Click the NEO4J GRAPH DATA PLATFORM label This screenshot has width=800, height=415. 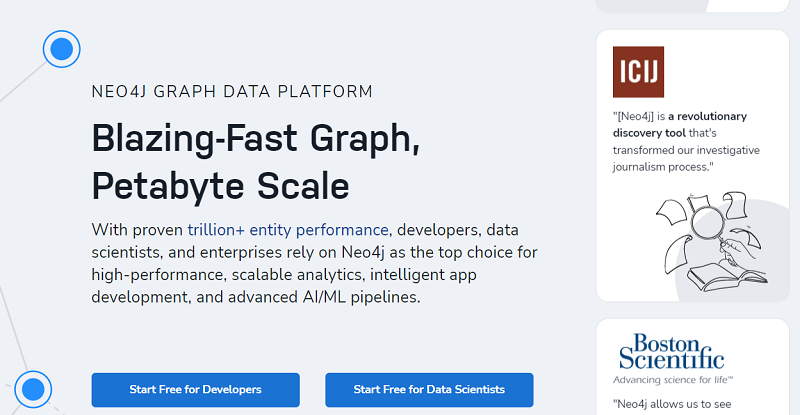point(232,92)
